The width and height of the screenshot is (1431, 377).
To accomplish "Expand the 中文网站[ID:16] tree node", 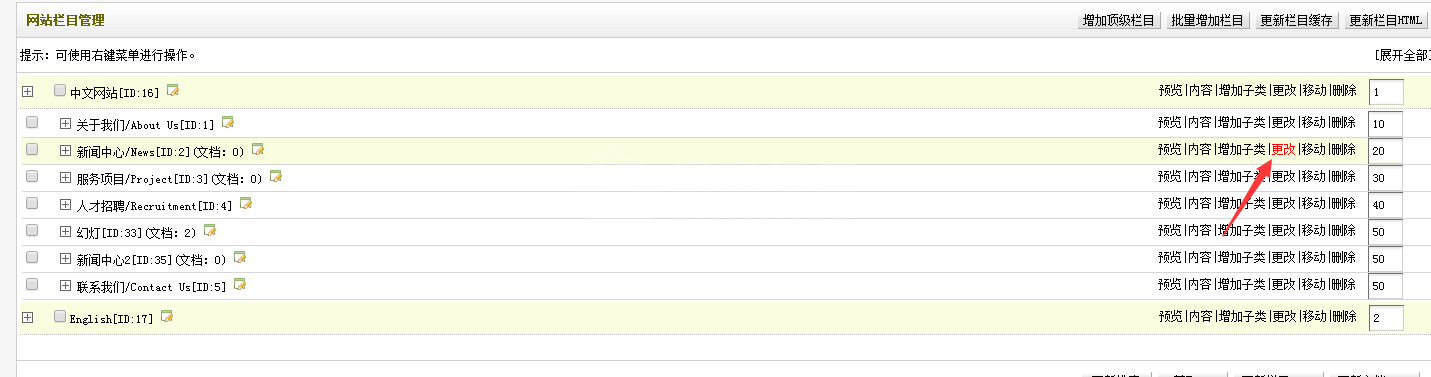I will [x=28, y=92].
